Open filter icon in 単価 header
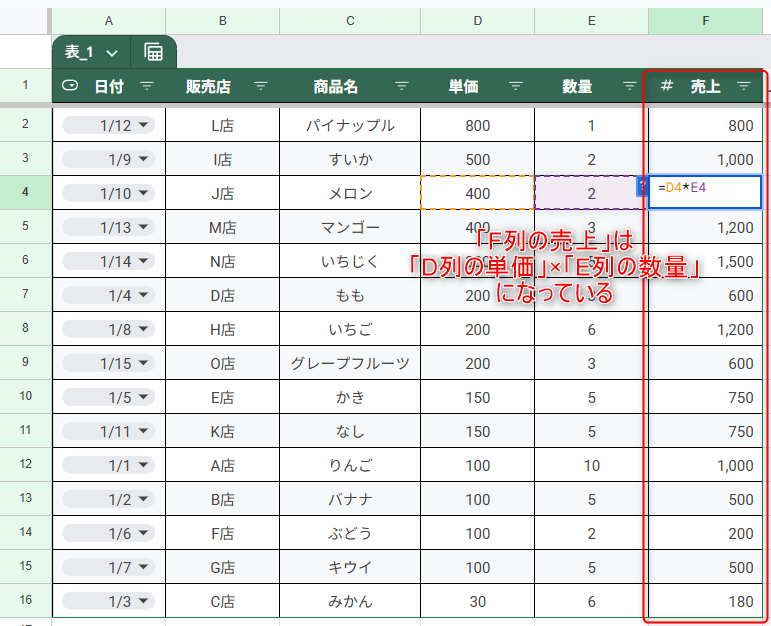This screenshot has height=626, width=771. point(516,87)
